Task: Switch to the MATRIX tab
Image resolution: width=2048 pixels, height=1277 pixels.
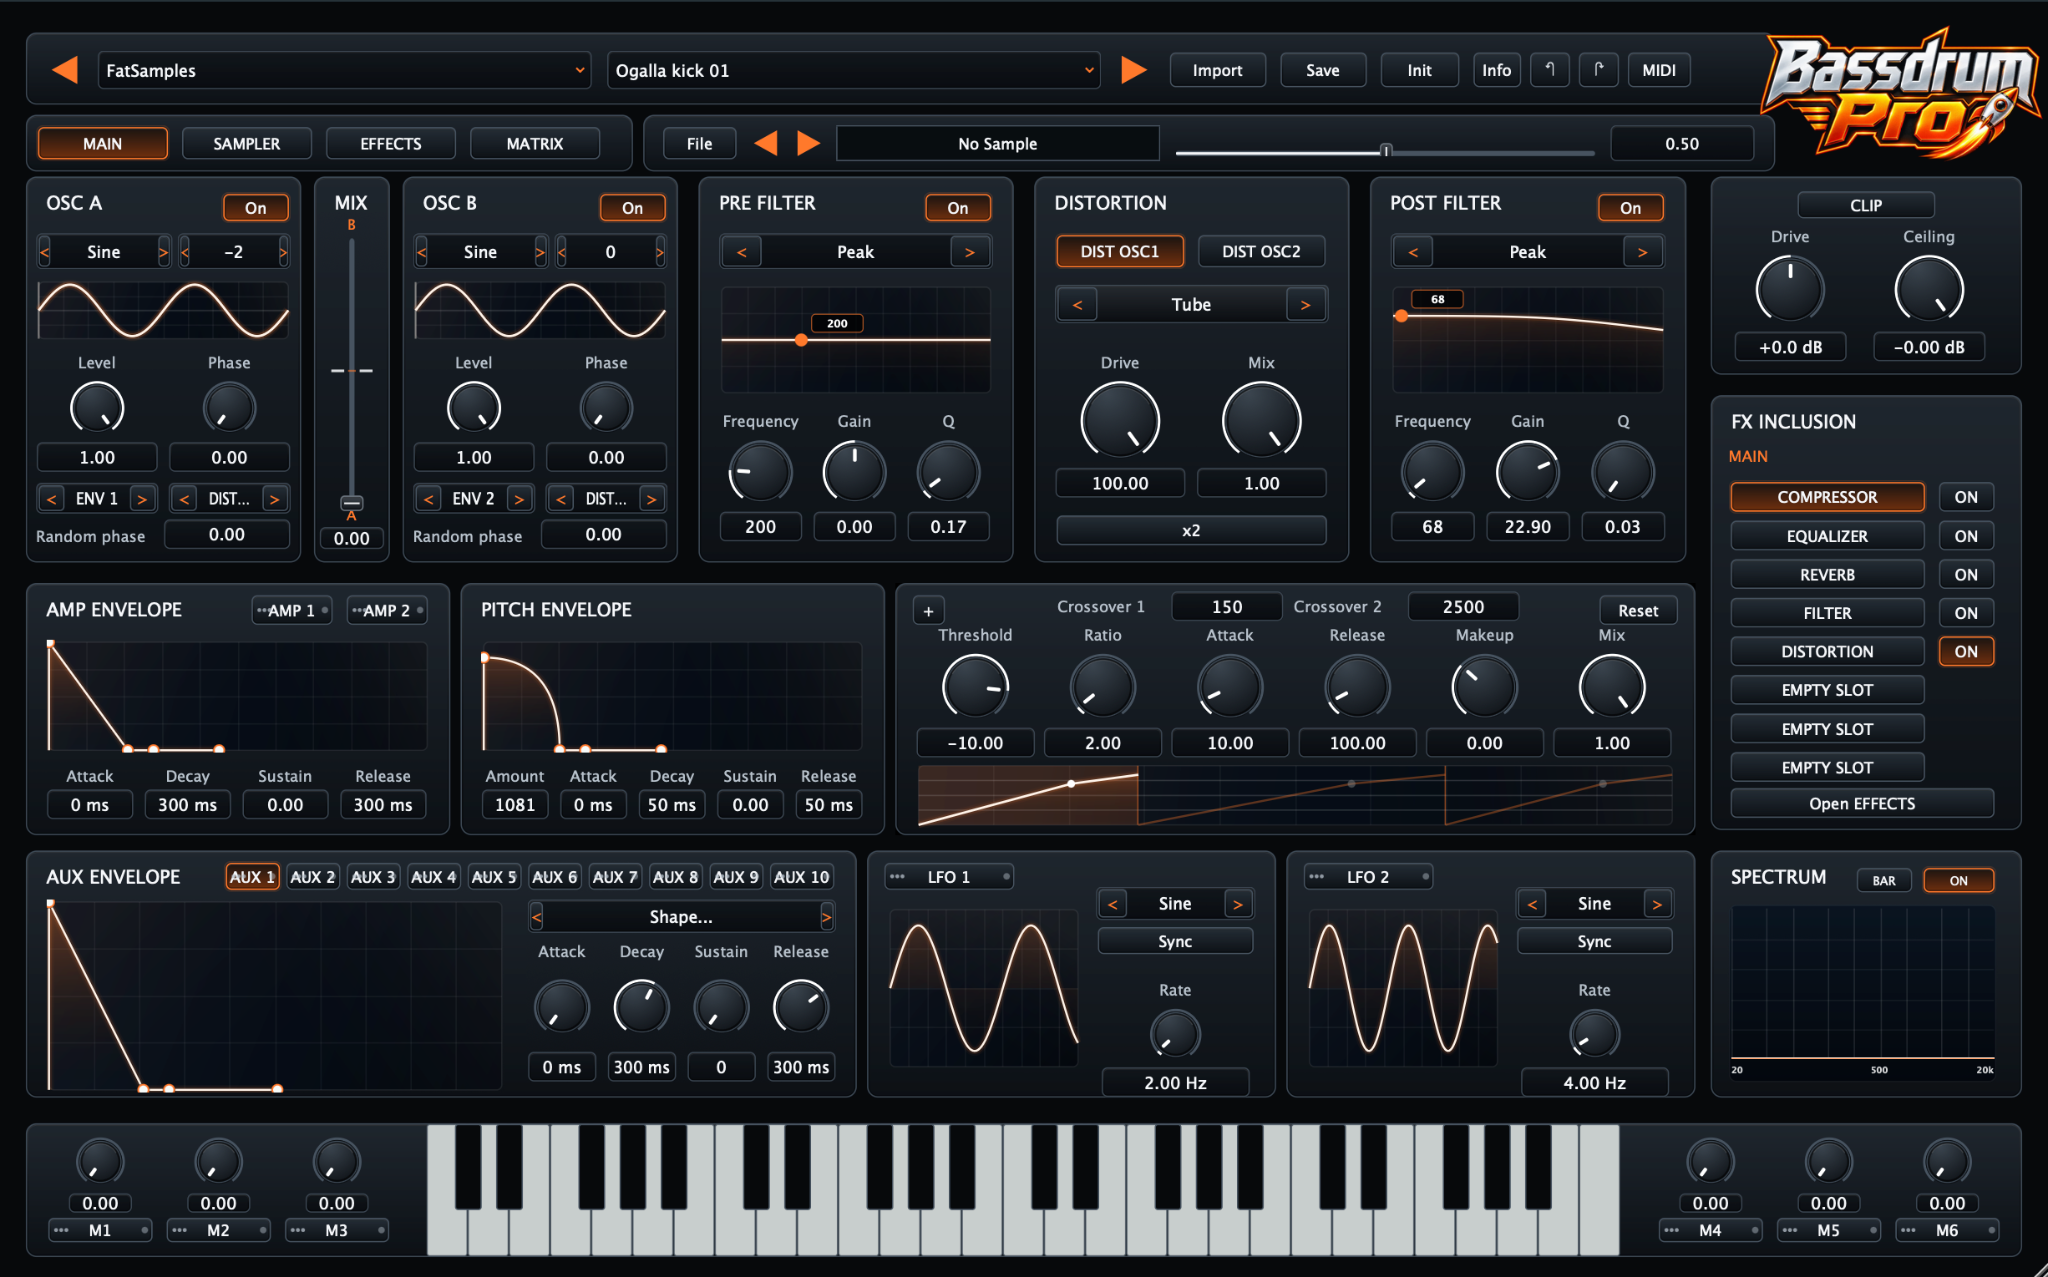Action: coord(535,143)
